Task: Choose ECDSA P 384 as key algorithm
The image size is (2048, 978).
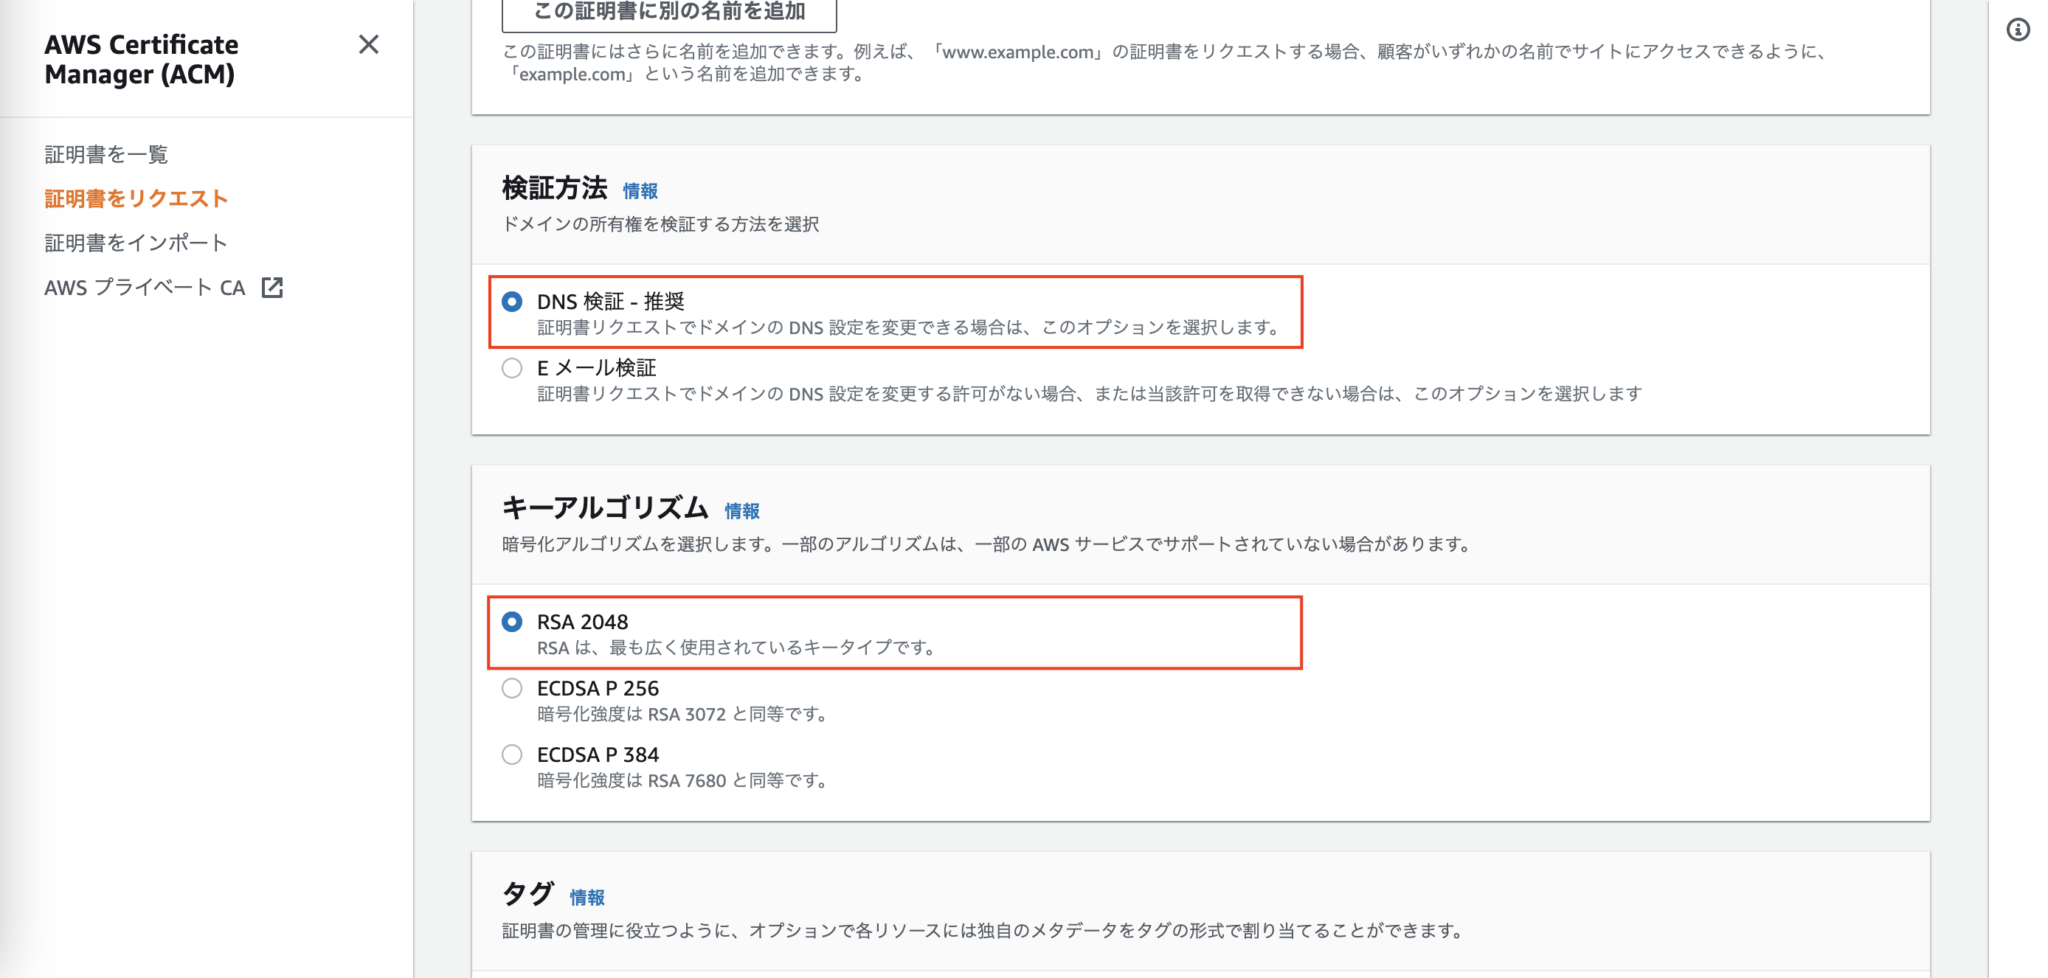Action: click(x=512, y=754)
